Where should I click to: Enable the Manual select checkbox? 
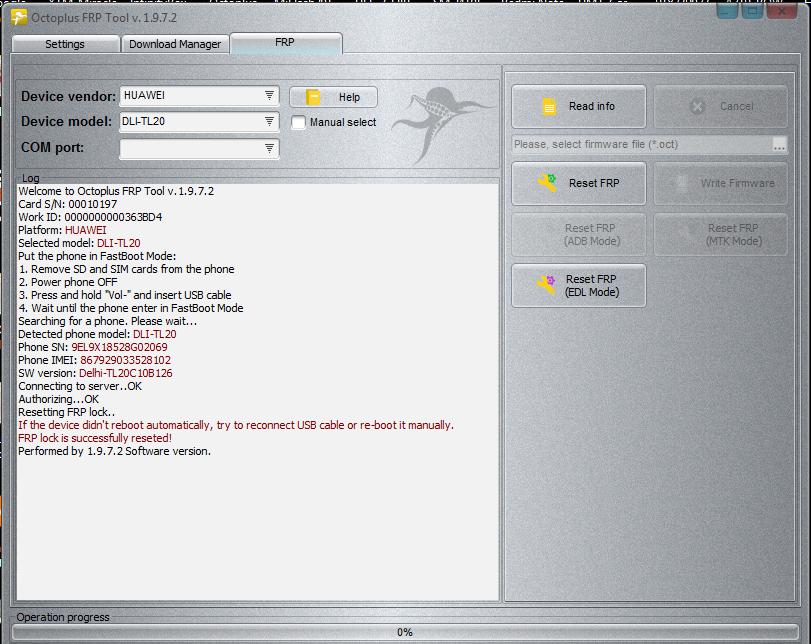(x=298, y=122)
